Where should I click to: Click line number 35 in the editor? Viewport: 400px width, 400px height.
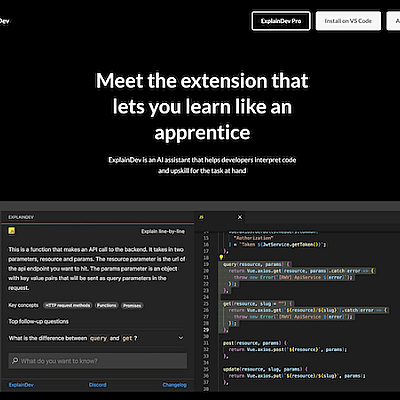[x=206, y=369]
